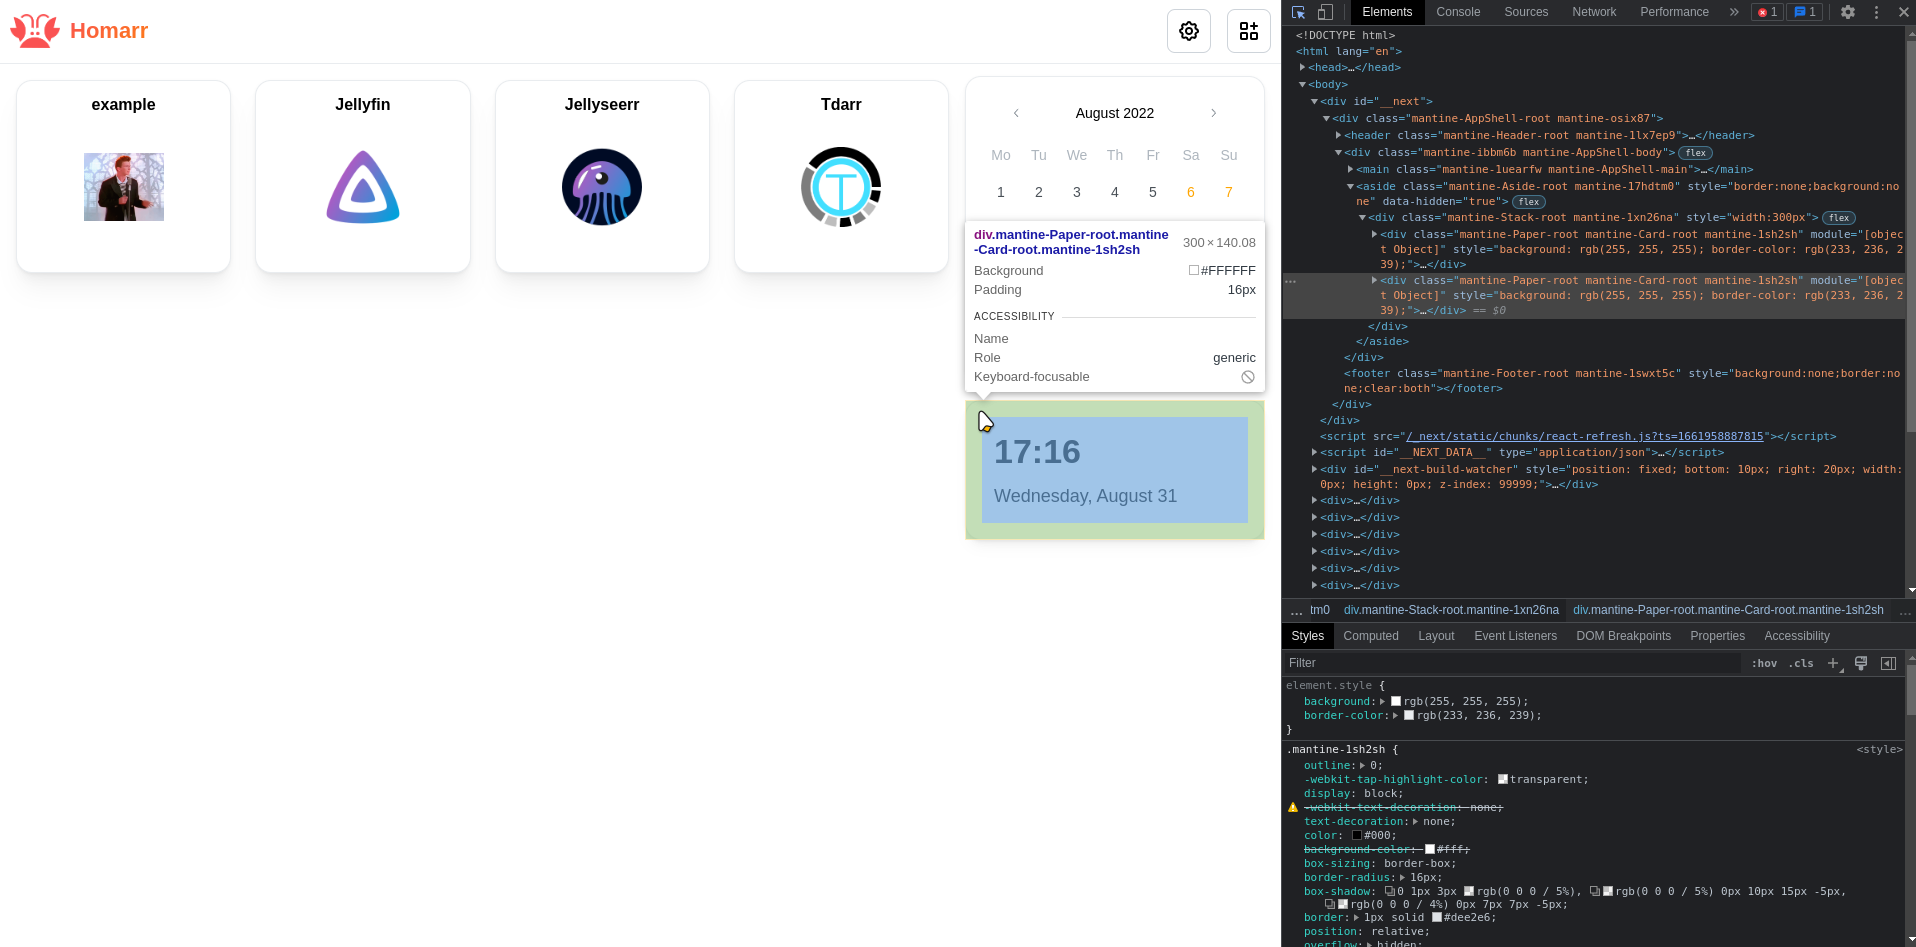Click div.mantine-Stack-root breadcrumb
This screenshot has height=947, width=1916.
pyautogui.click(x=1451, y=610)
